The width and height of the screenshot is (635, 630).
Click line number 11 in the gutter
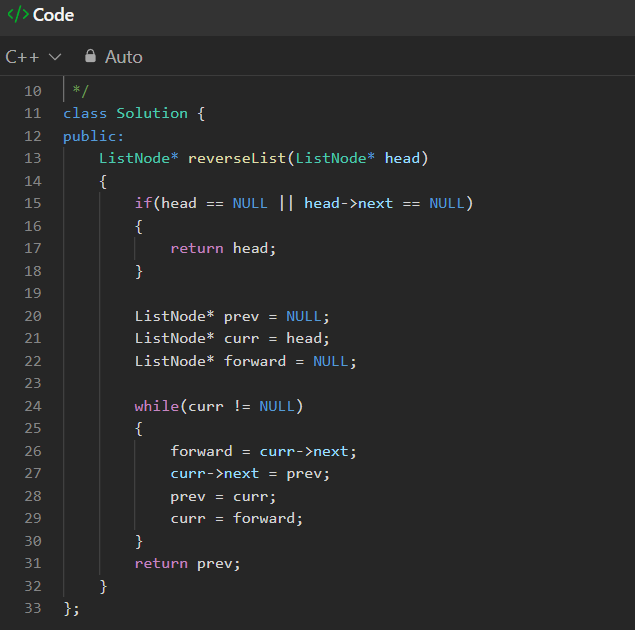coord(33,113)
